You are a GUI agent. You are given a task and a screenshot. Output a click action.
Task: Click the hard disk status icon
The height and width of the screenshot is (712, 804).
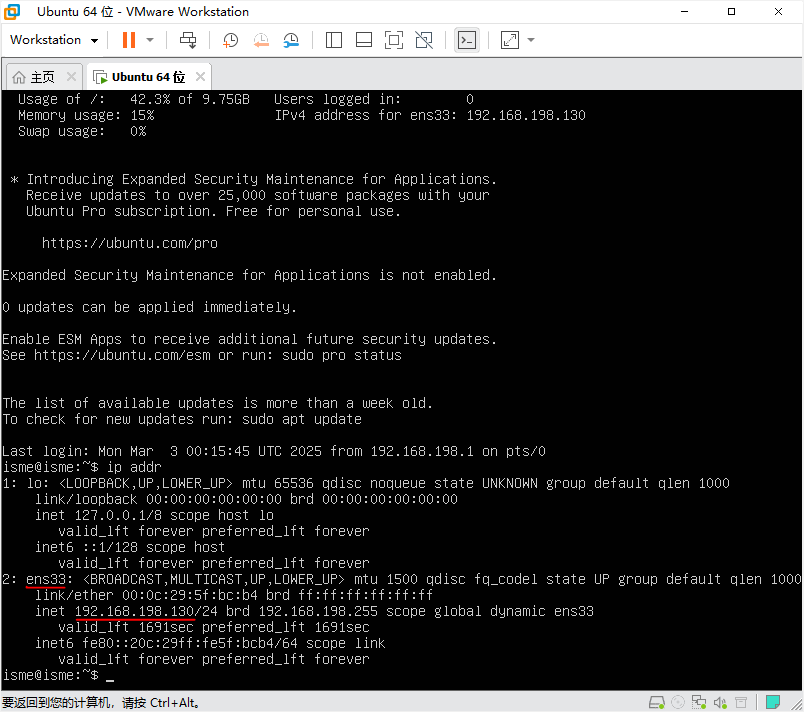pos(657,702)
